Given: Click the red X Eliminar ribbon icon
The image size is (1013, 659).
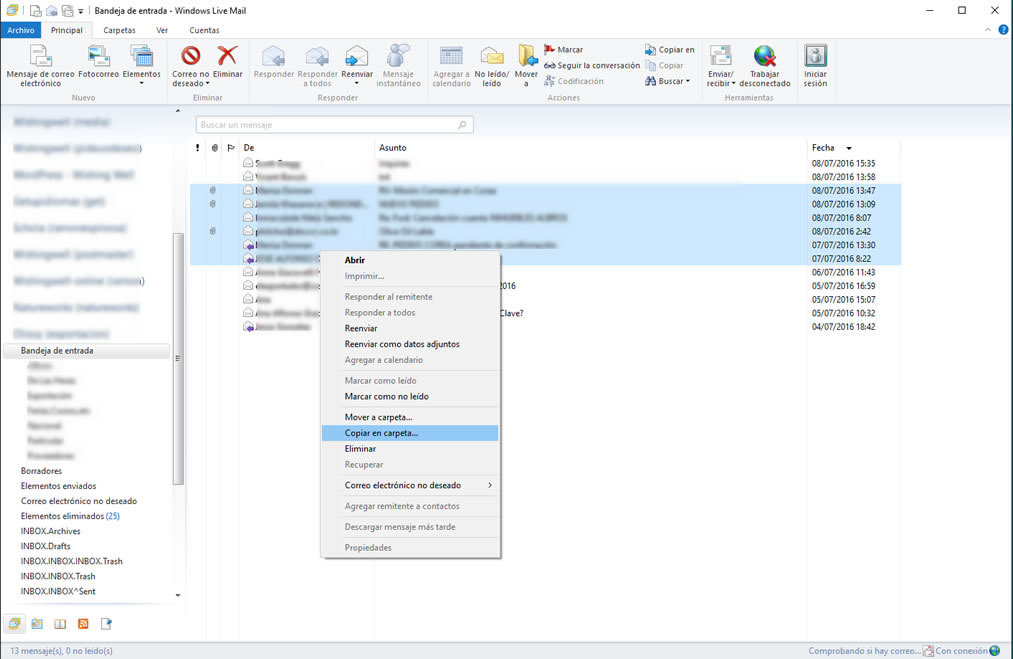Looking at the screenshot, I should (227, 61).
